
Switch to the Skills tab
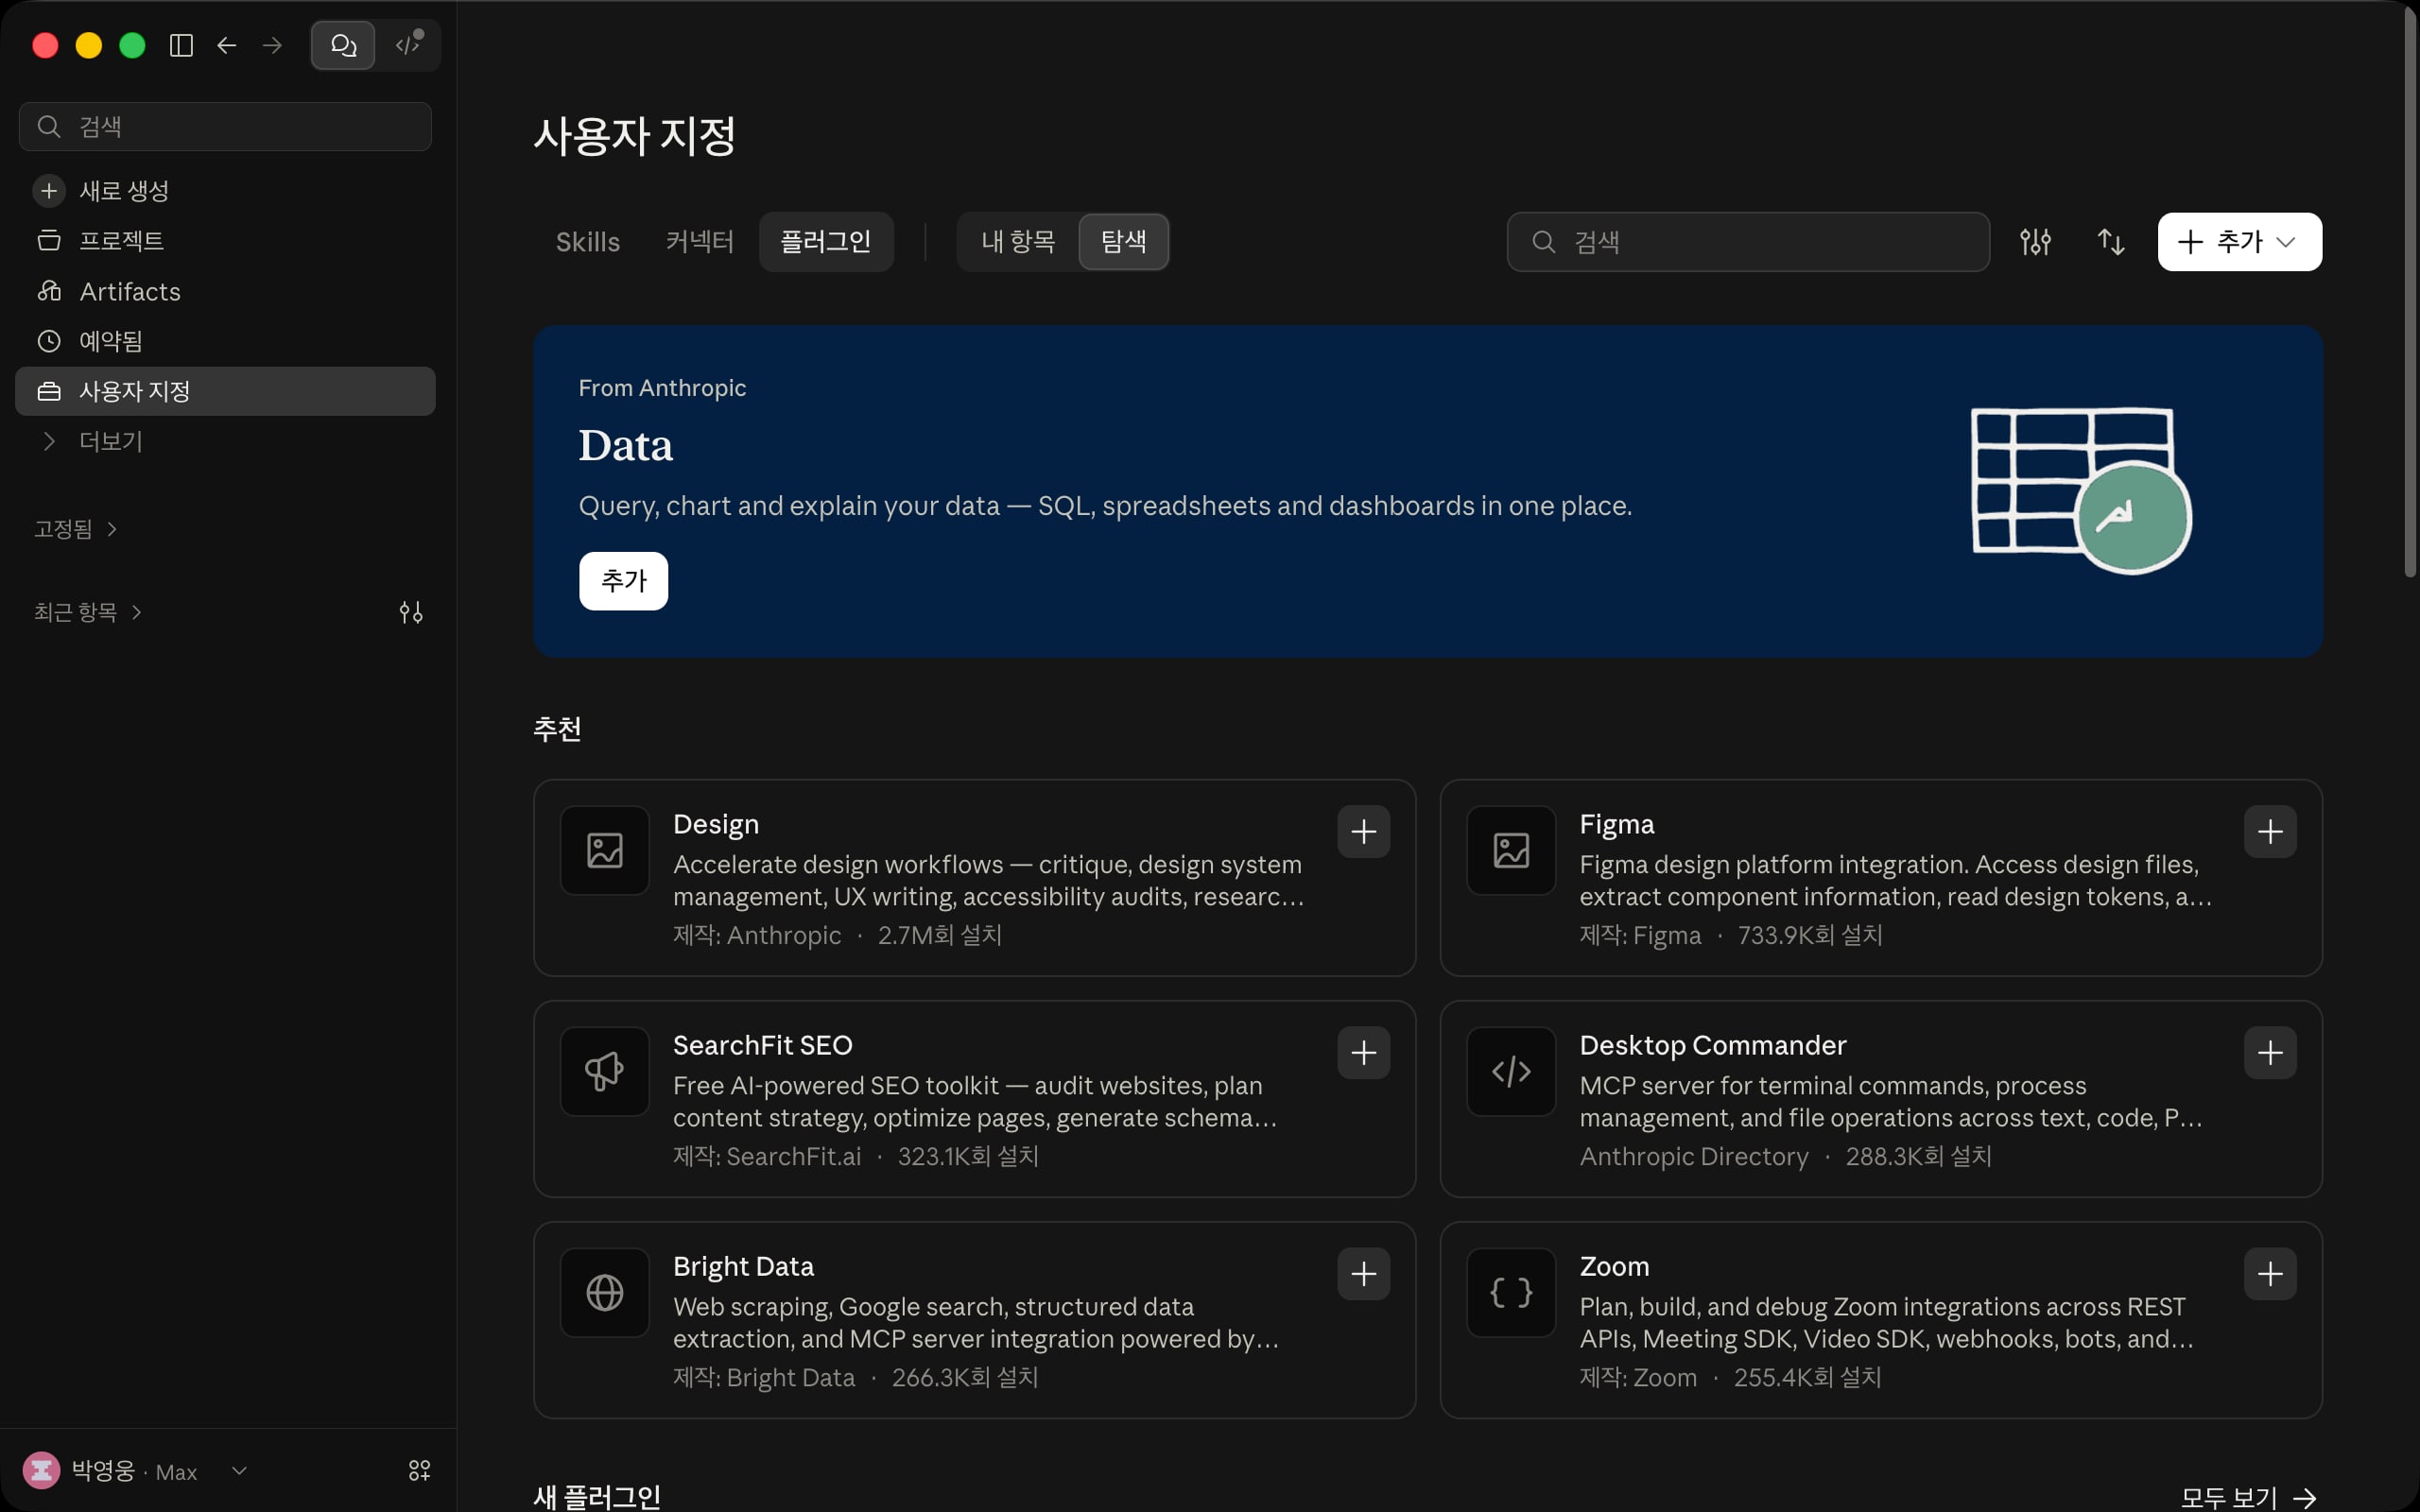click(x=588, y=242)
